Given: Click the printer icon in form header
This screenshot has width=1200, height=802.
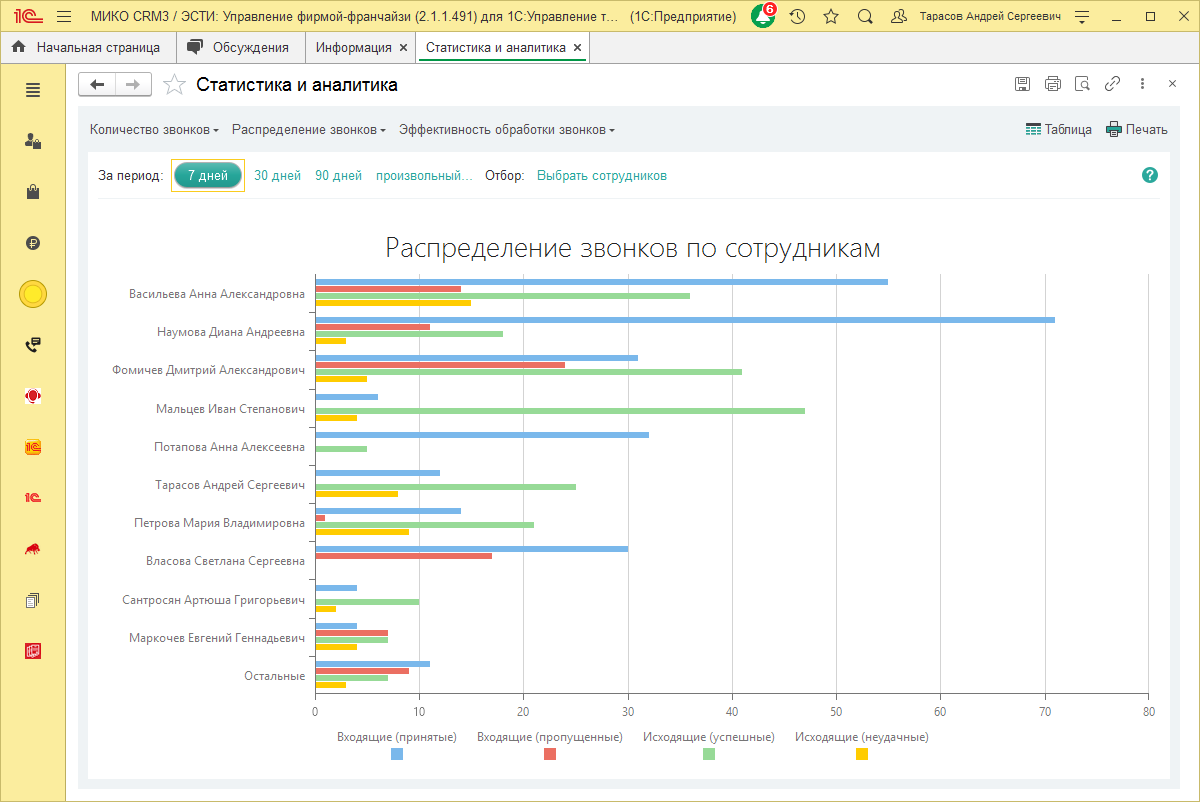Looking at the screenshot, I should (x=1052, y=85).
